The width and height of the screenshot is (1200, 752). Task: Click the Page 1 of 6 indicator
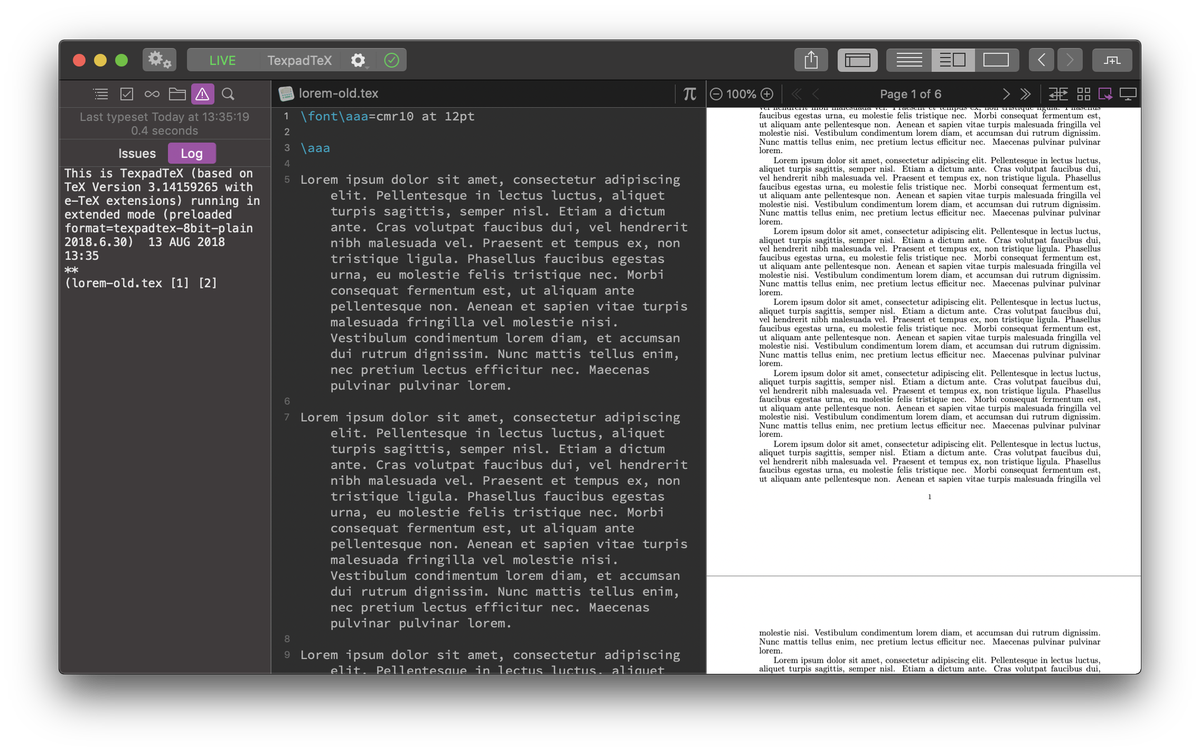point(911,94)
